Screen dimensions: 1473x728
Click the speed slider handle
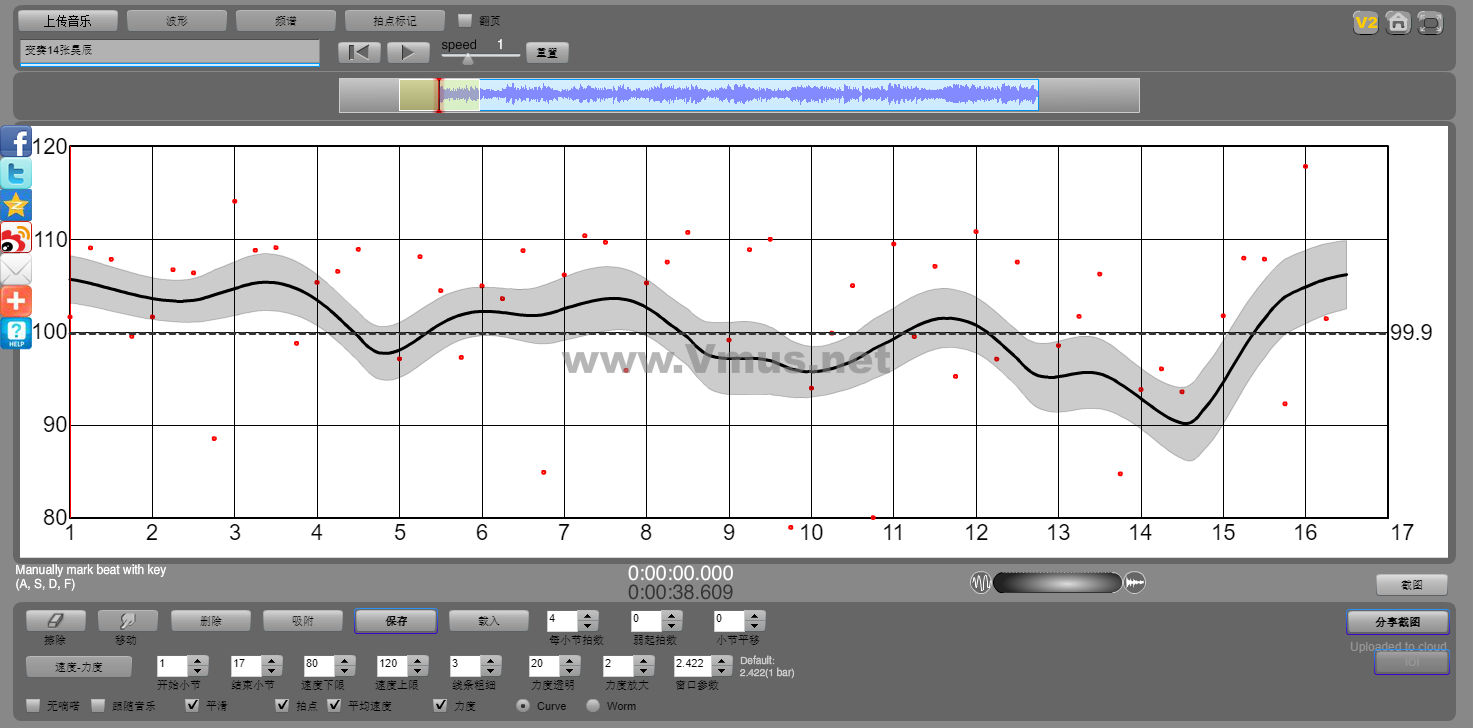click(467, 59)
